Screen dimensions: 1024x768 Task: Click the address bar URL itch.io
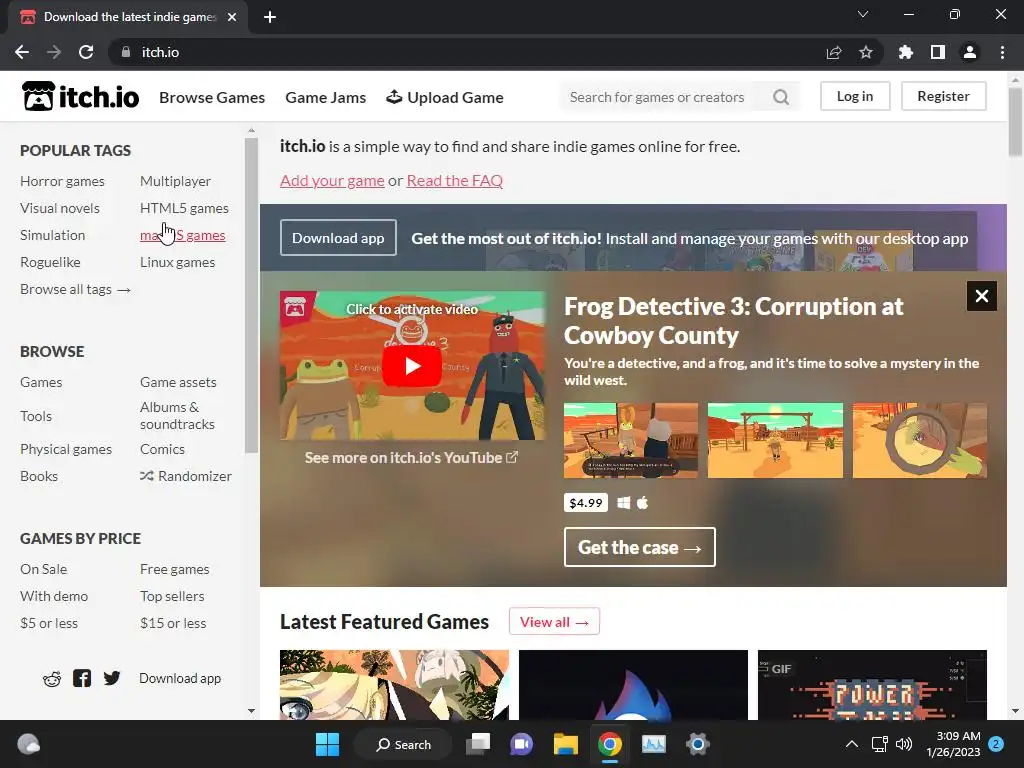(161, 52)
